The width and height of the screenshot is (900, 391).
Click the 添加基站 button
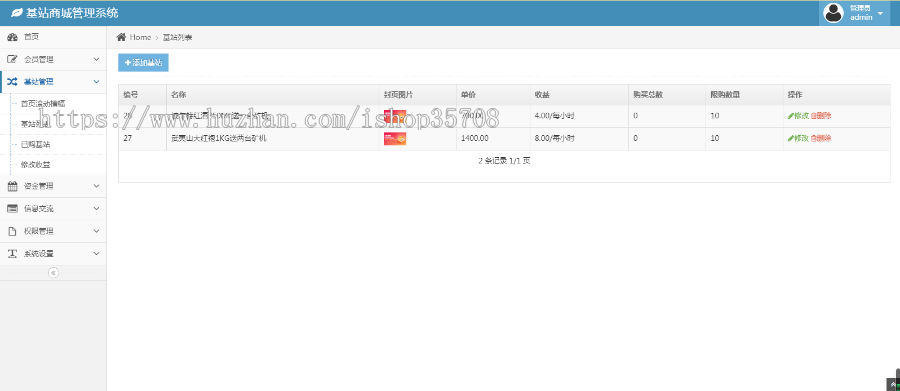pyautogui.click(x=143, y=62)
